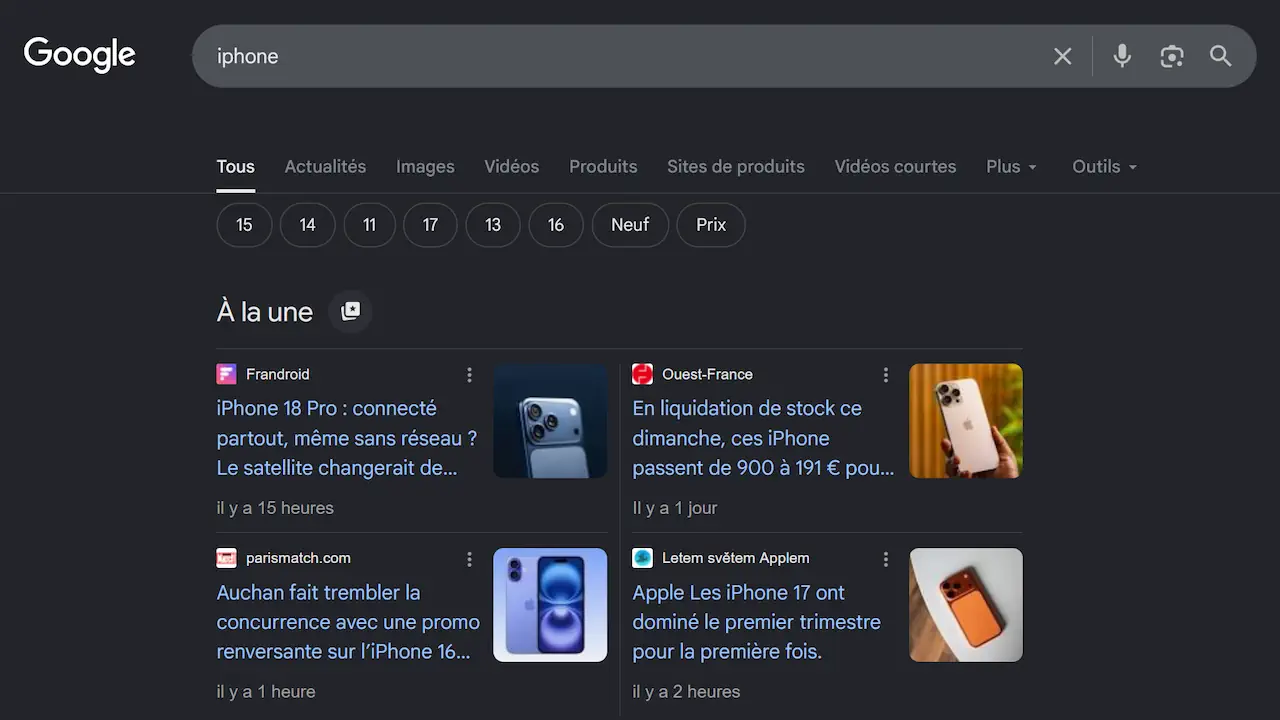Open the Apple iPhone 17 premier trimestre article
Viewport: 1280px width, 720px height.
756,622
